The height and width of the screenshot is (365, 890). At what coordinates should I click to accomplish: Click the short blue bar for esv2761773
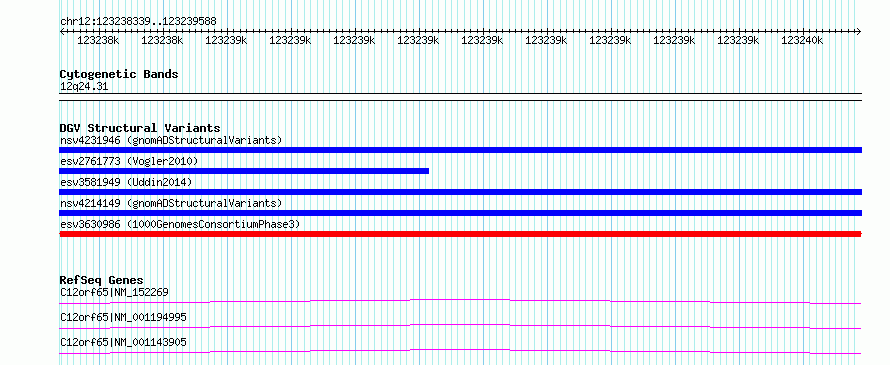244,171
